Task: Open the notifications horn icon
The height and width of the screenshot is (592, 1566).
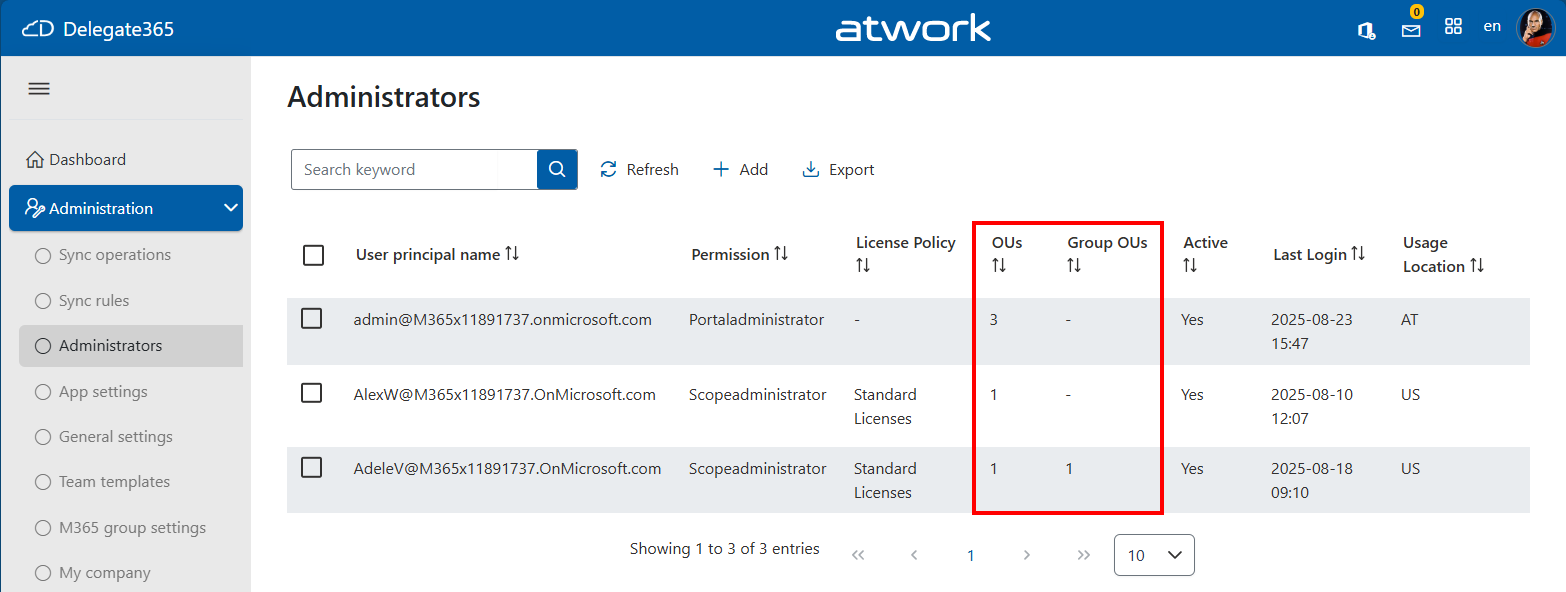Action: click(x=1366, y=30)
